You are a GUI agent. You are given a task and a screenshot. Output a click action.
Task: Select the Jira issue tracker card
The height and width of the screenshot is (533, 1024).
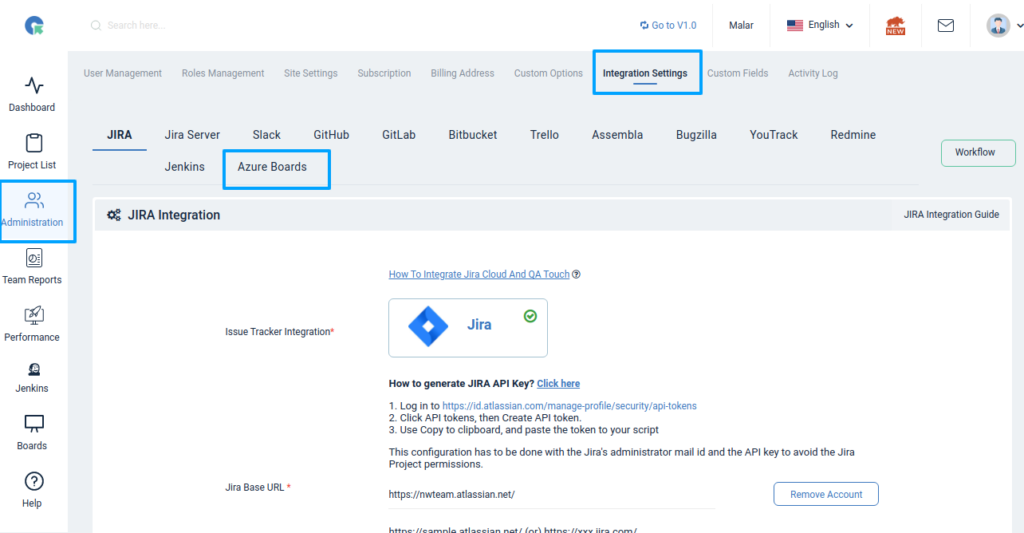pyautogui.click(x=467, y=327)
